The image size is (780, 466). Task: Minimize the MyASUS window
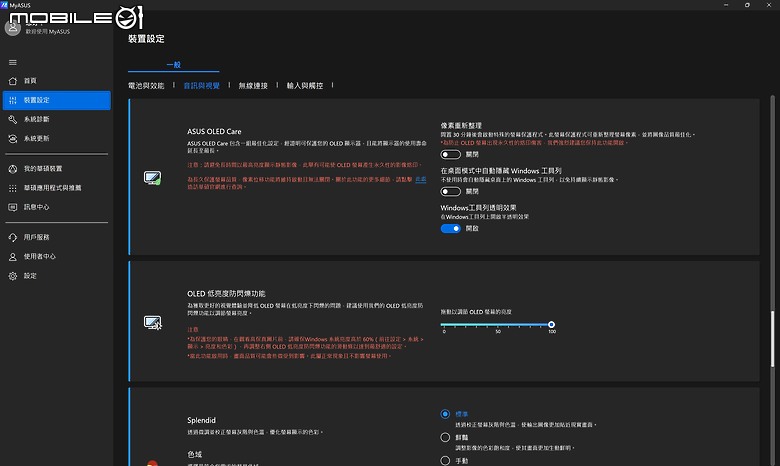pos(726,5)
